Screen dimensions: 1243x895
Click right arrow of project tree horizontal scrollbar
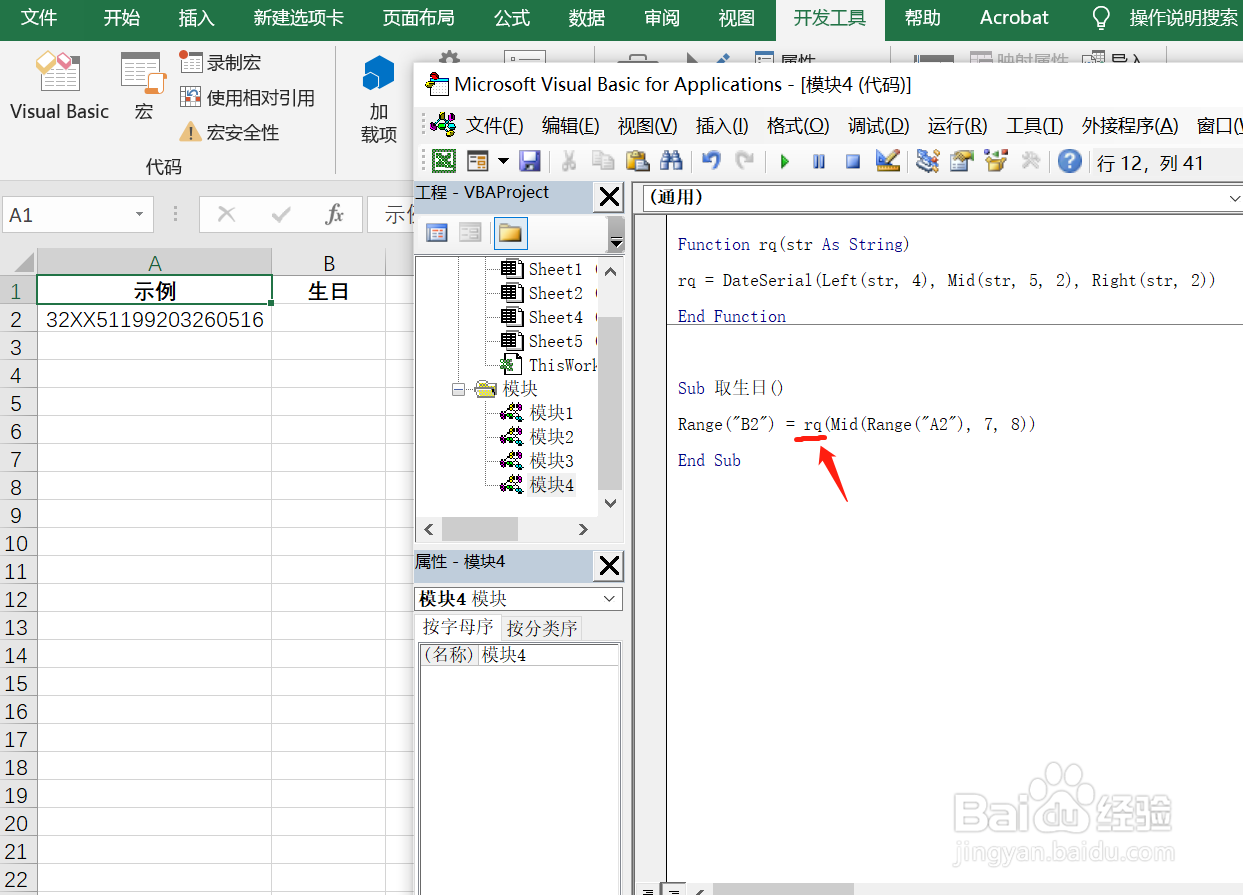584,529
